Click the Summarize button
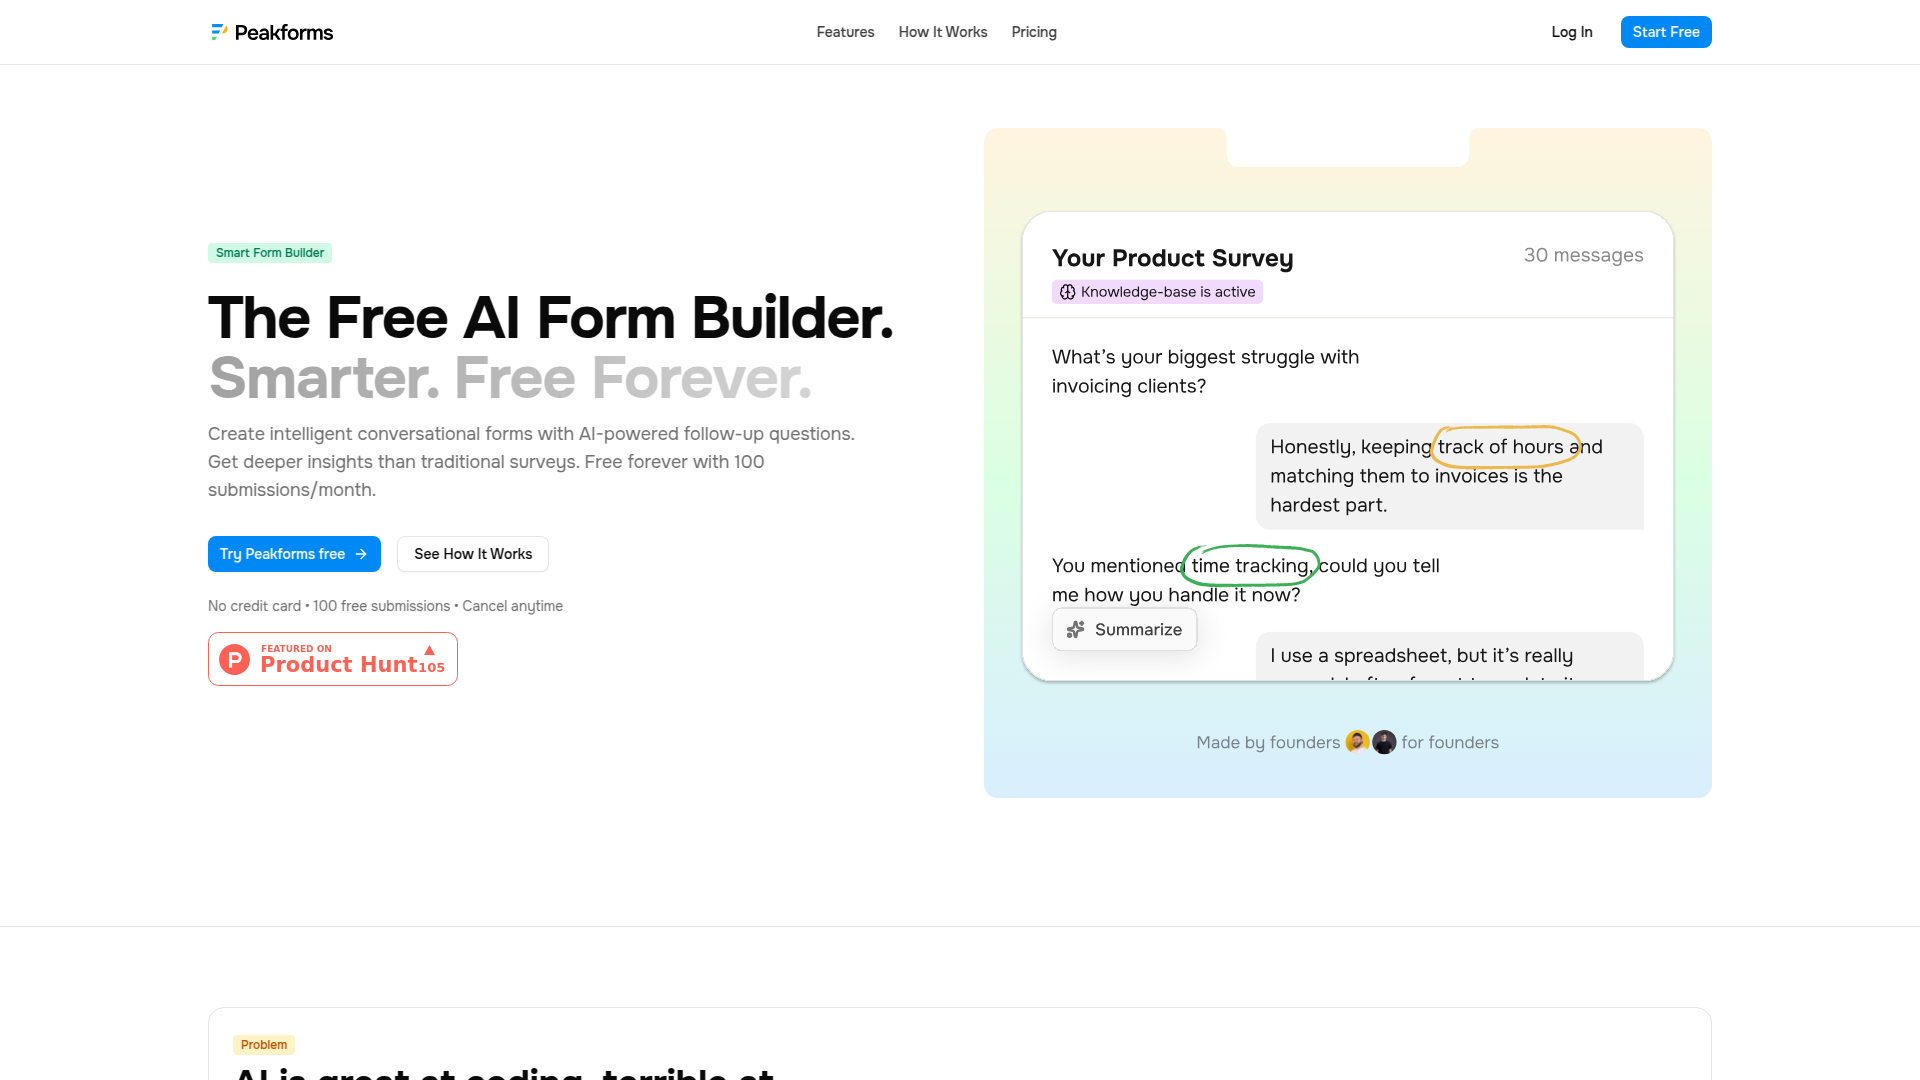This screenshot has width=1920, height=1080. pyautogui.click(x=1124, y=629)
